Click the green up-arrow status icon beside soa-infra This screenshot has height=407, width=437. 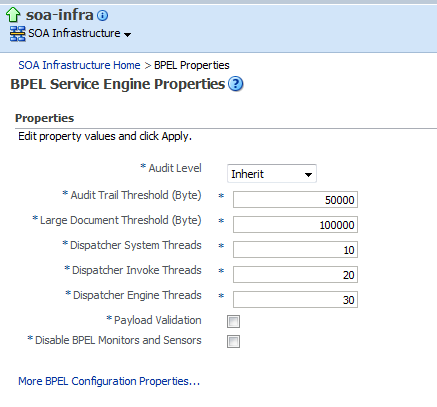click(13, 15)
